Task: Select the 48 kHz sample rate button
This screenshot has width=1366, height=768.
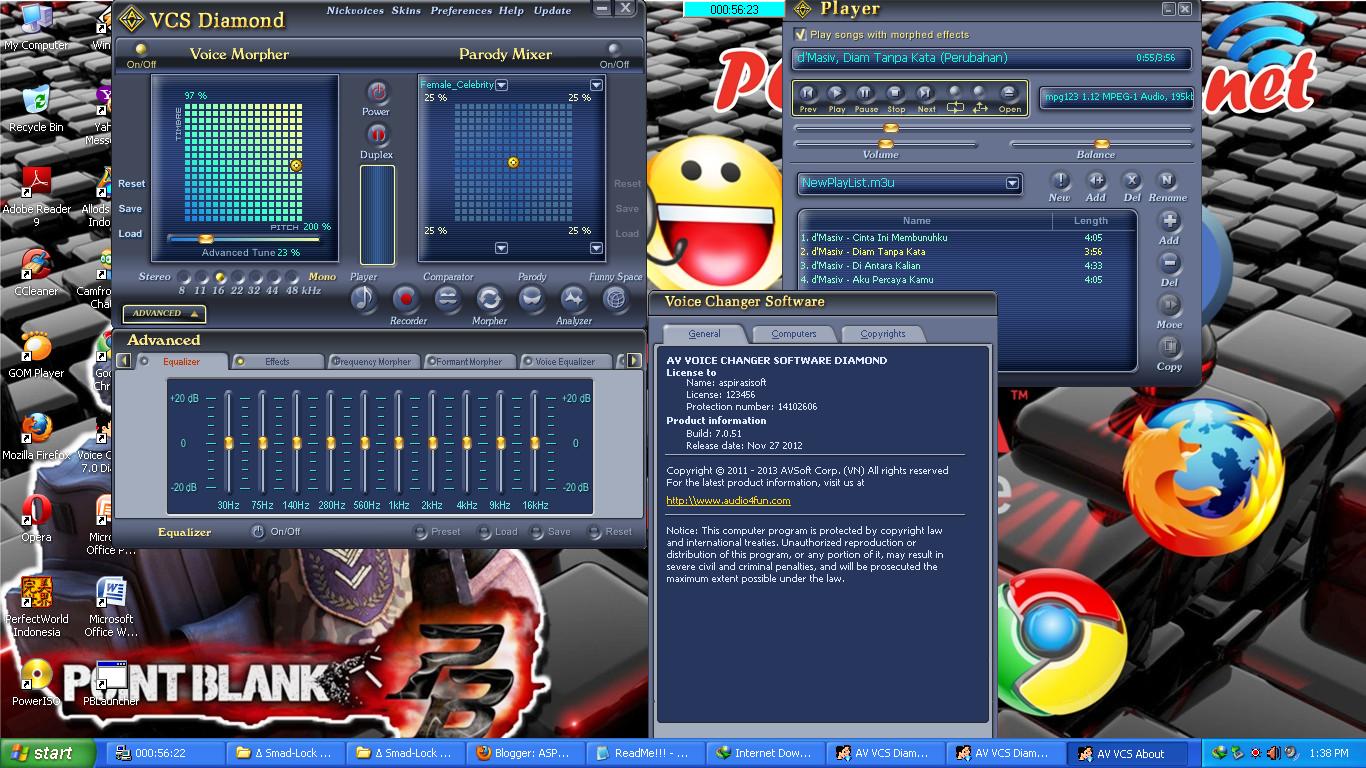Action: tap(292, 277)
